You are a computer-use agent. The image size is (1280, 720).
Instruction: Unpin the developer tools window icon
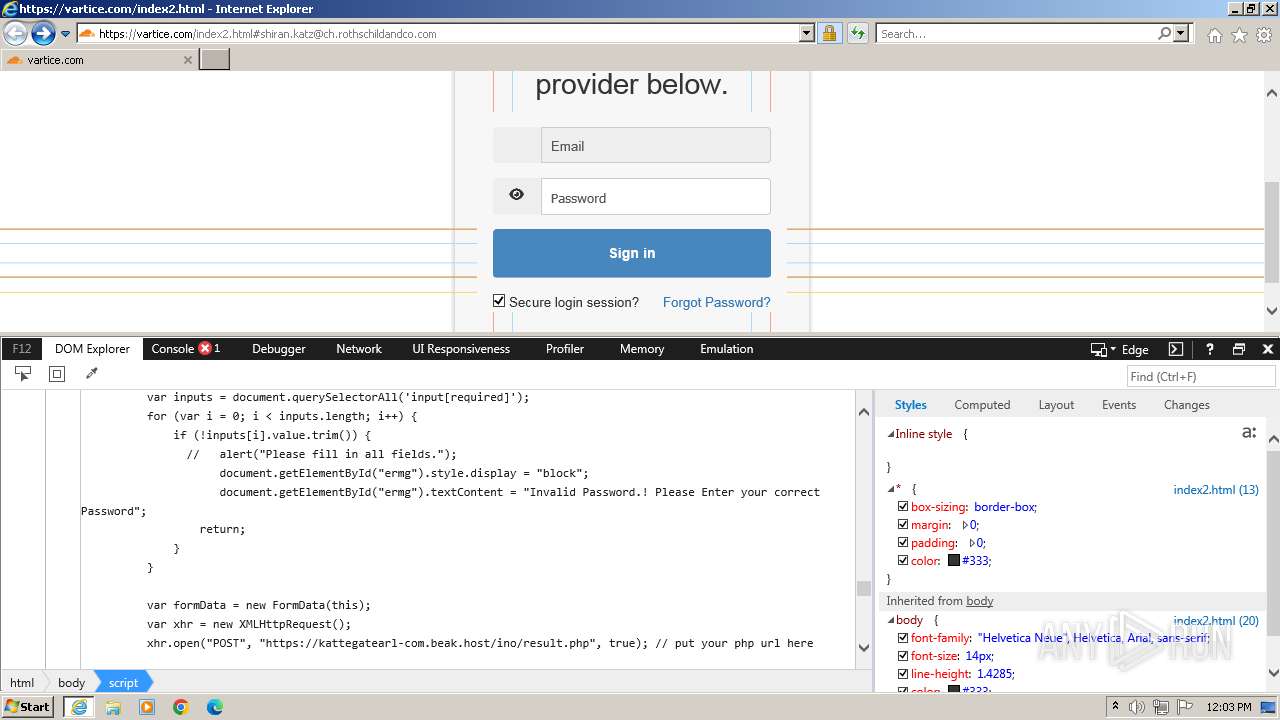tap(1239, 349)
